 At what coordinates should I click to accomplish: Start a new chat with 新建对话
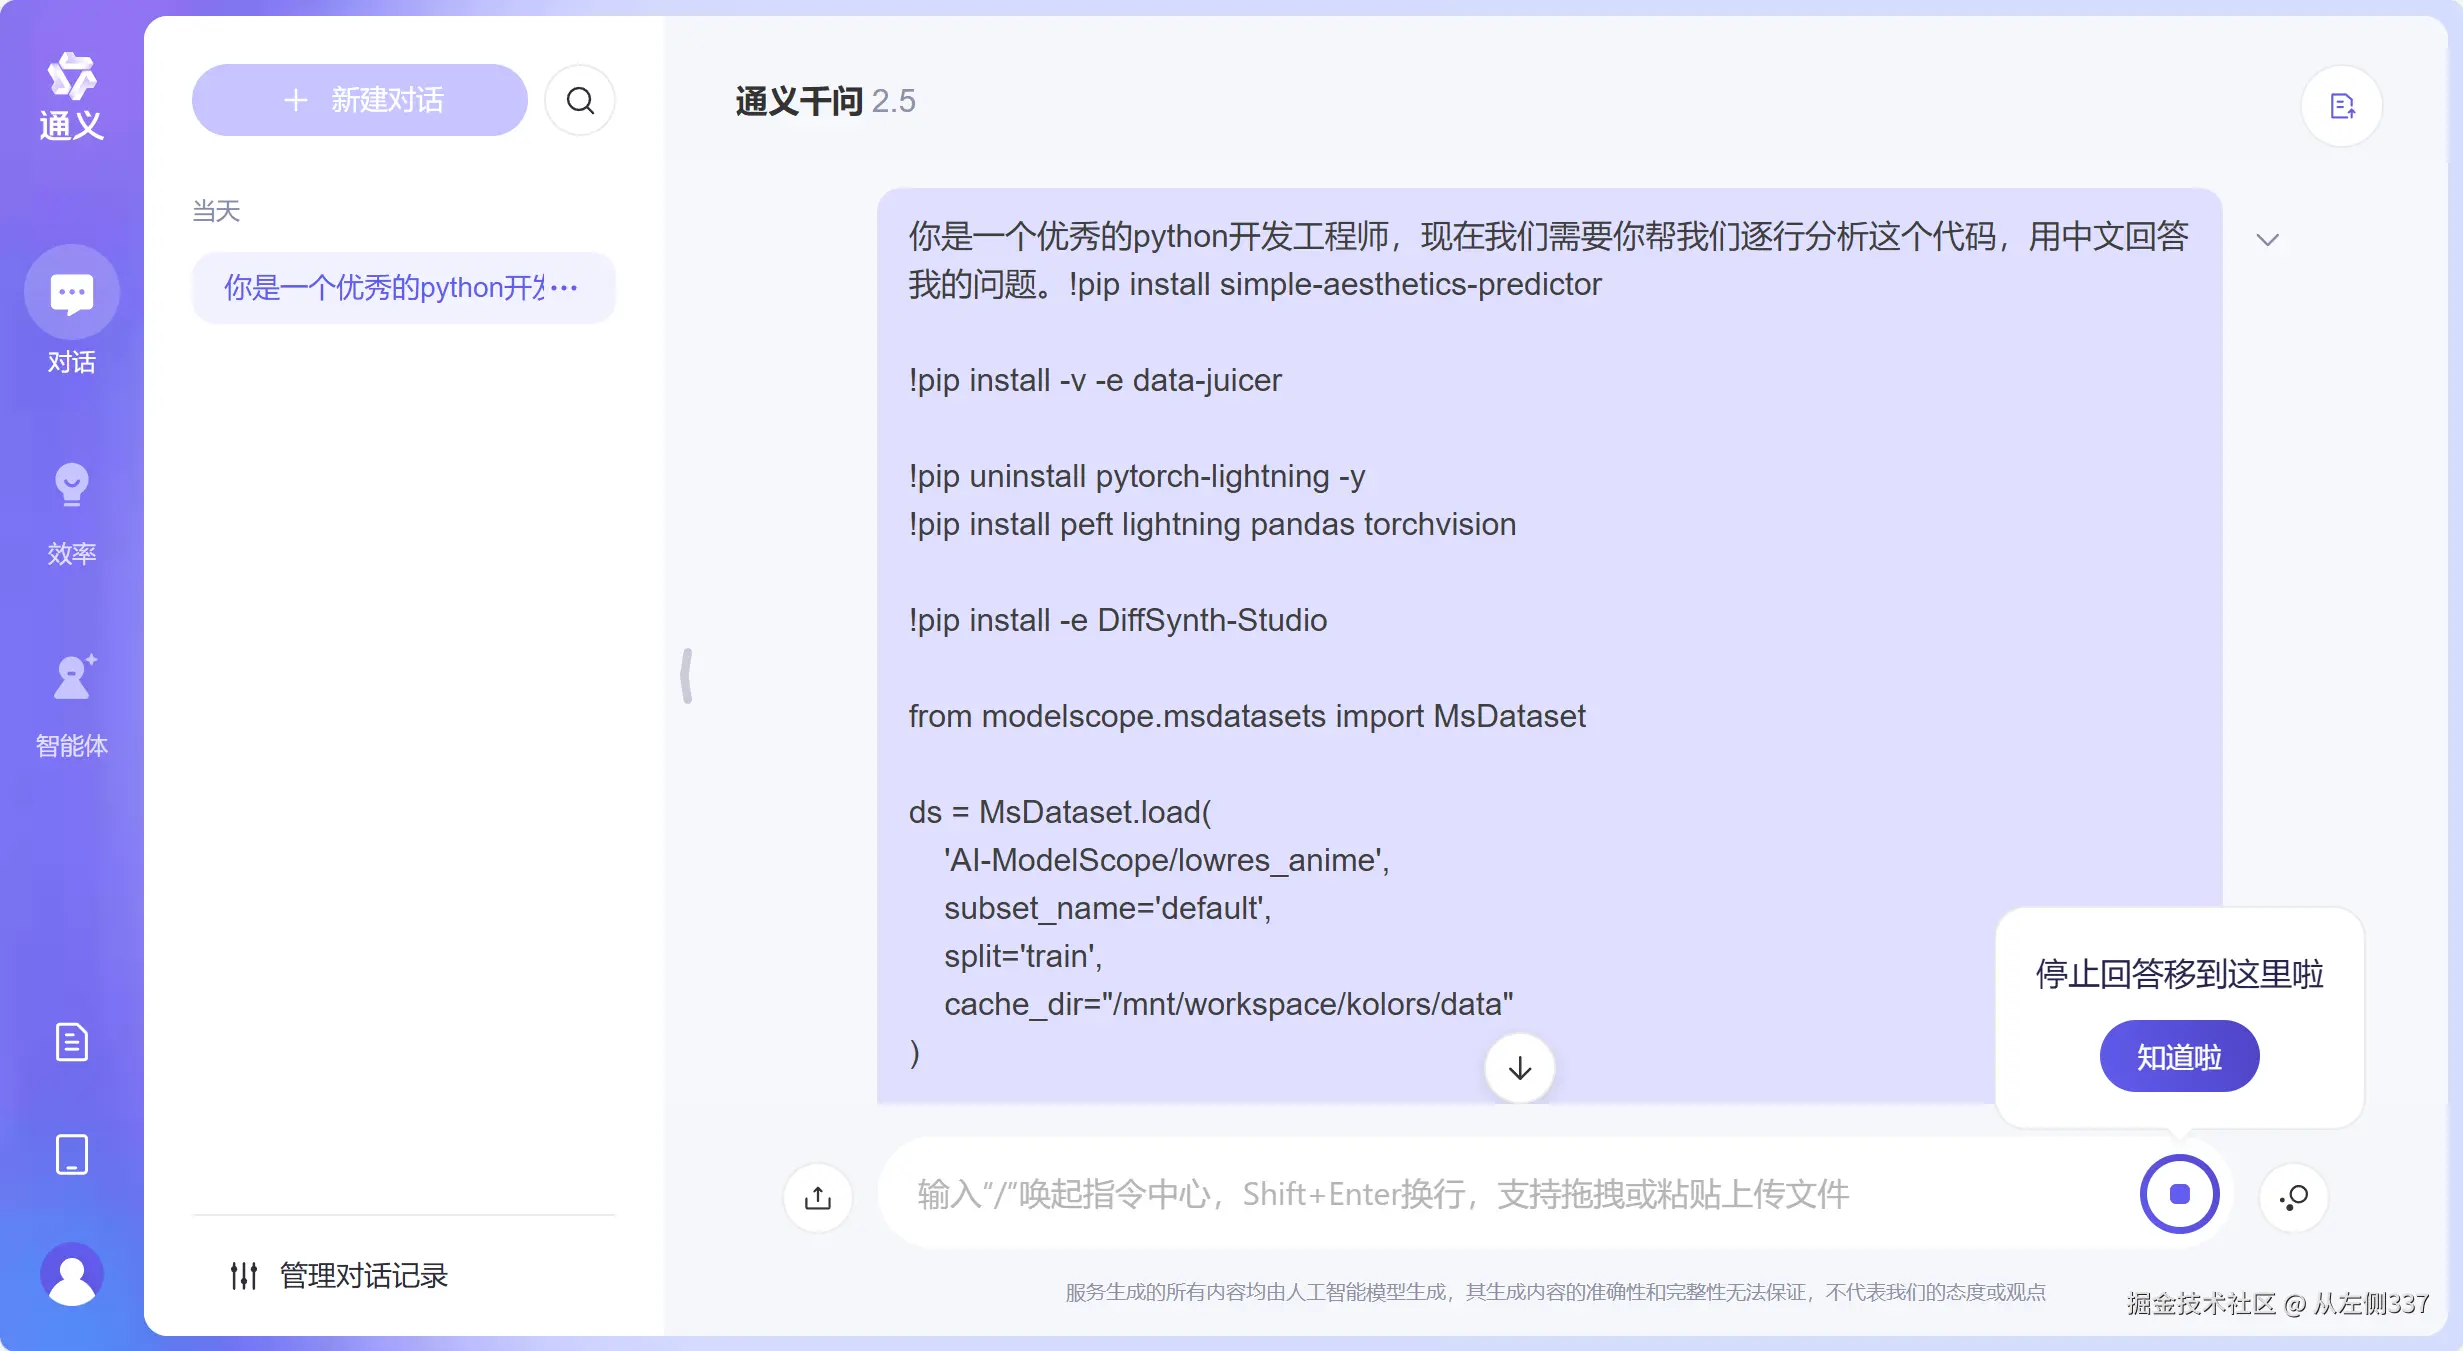coord(359,100)
